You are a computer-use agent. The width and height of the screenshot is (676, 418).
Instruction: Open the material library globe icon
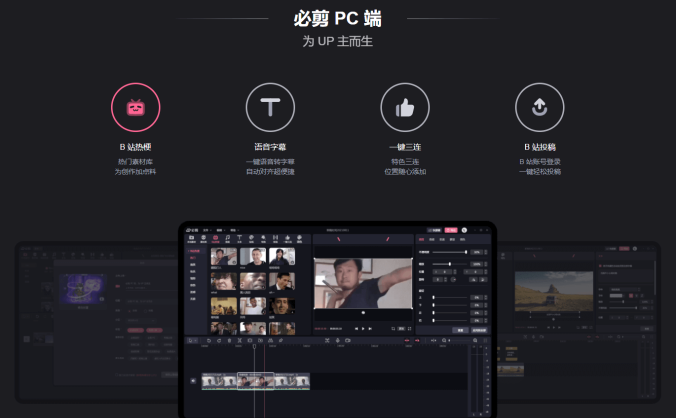pyautogui.click(x=203, y=239)
